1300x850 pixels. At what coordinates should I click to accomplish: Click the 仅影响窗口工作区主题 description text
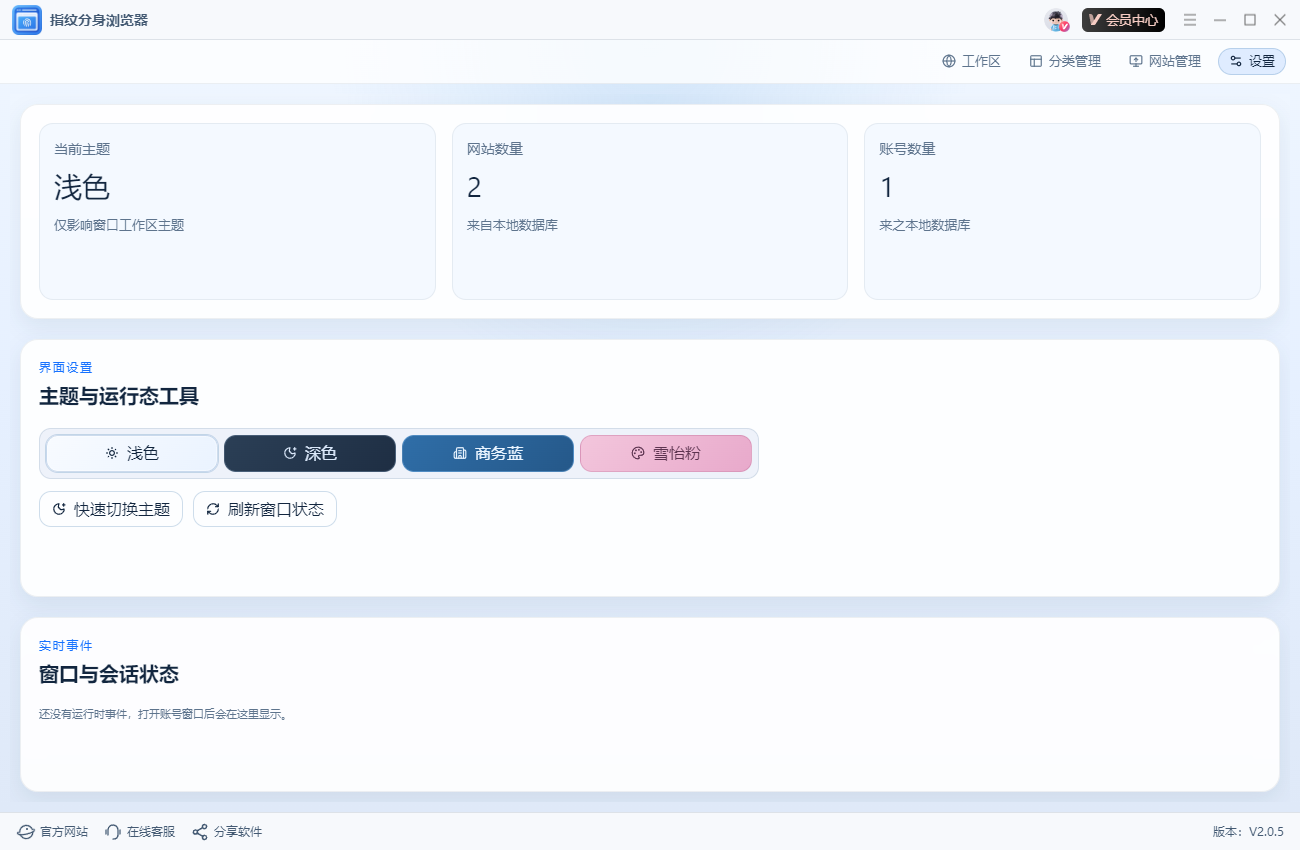point(119,225)
